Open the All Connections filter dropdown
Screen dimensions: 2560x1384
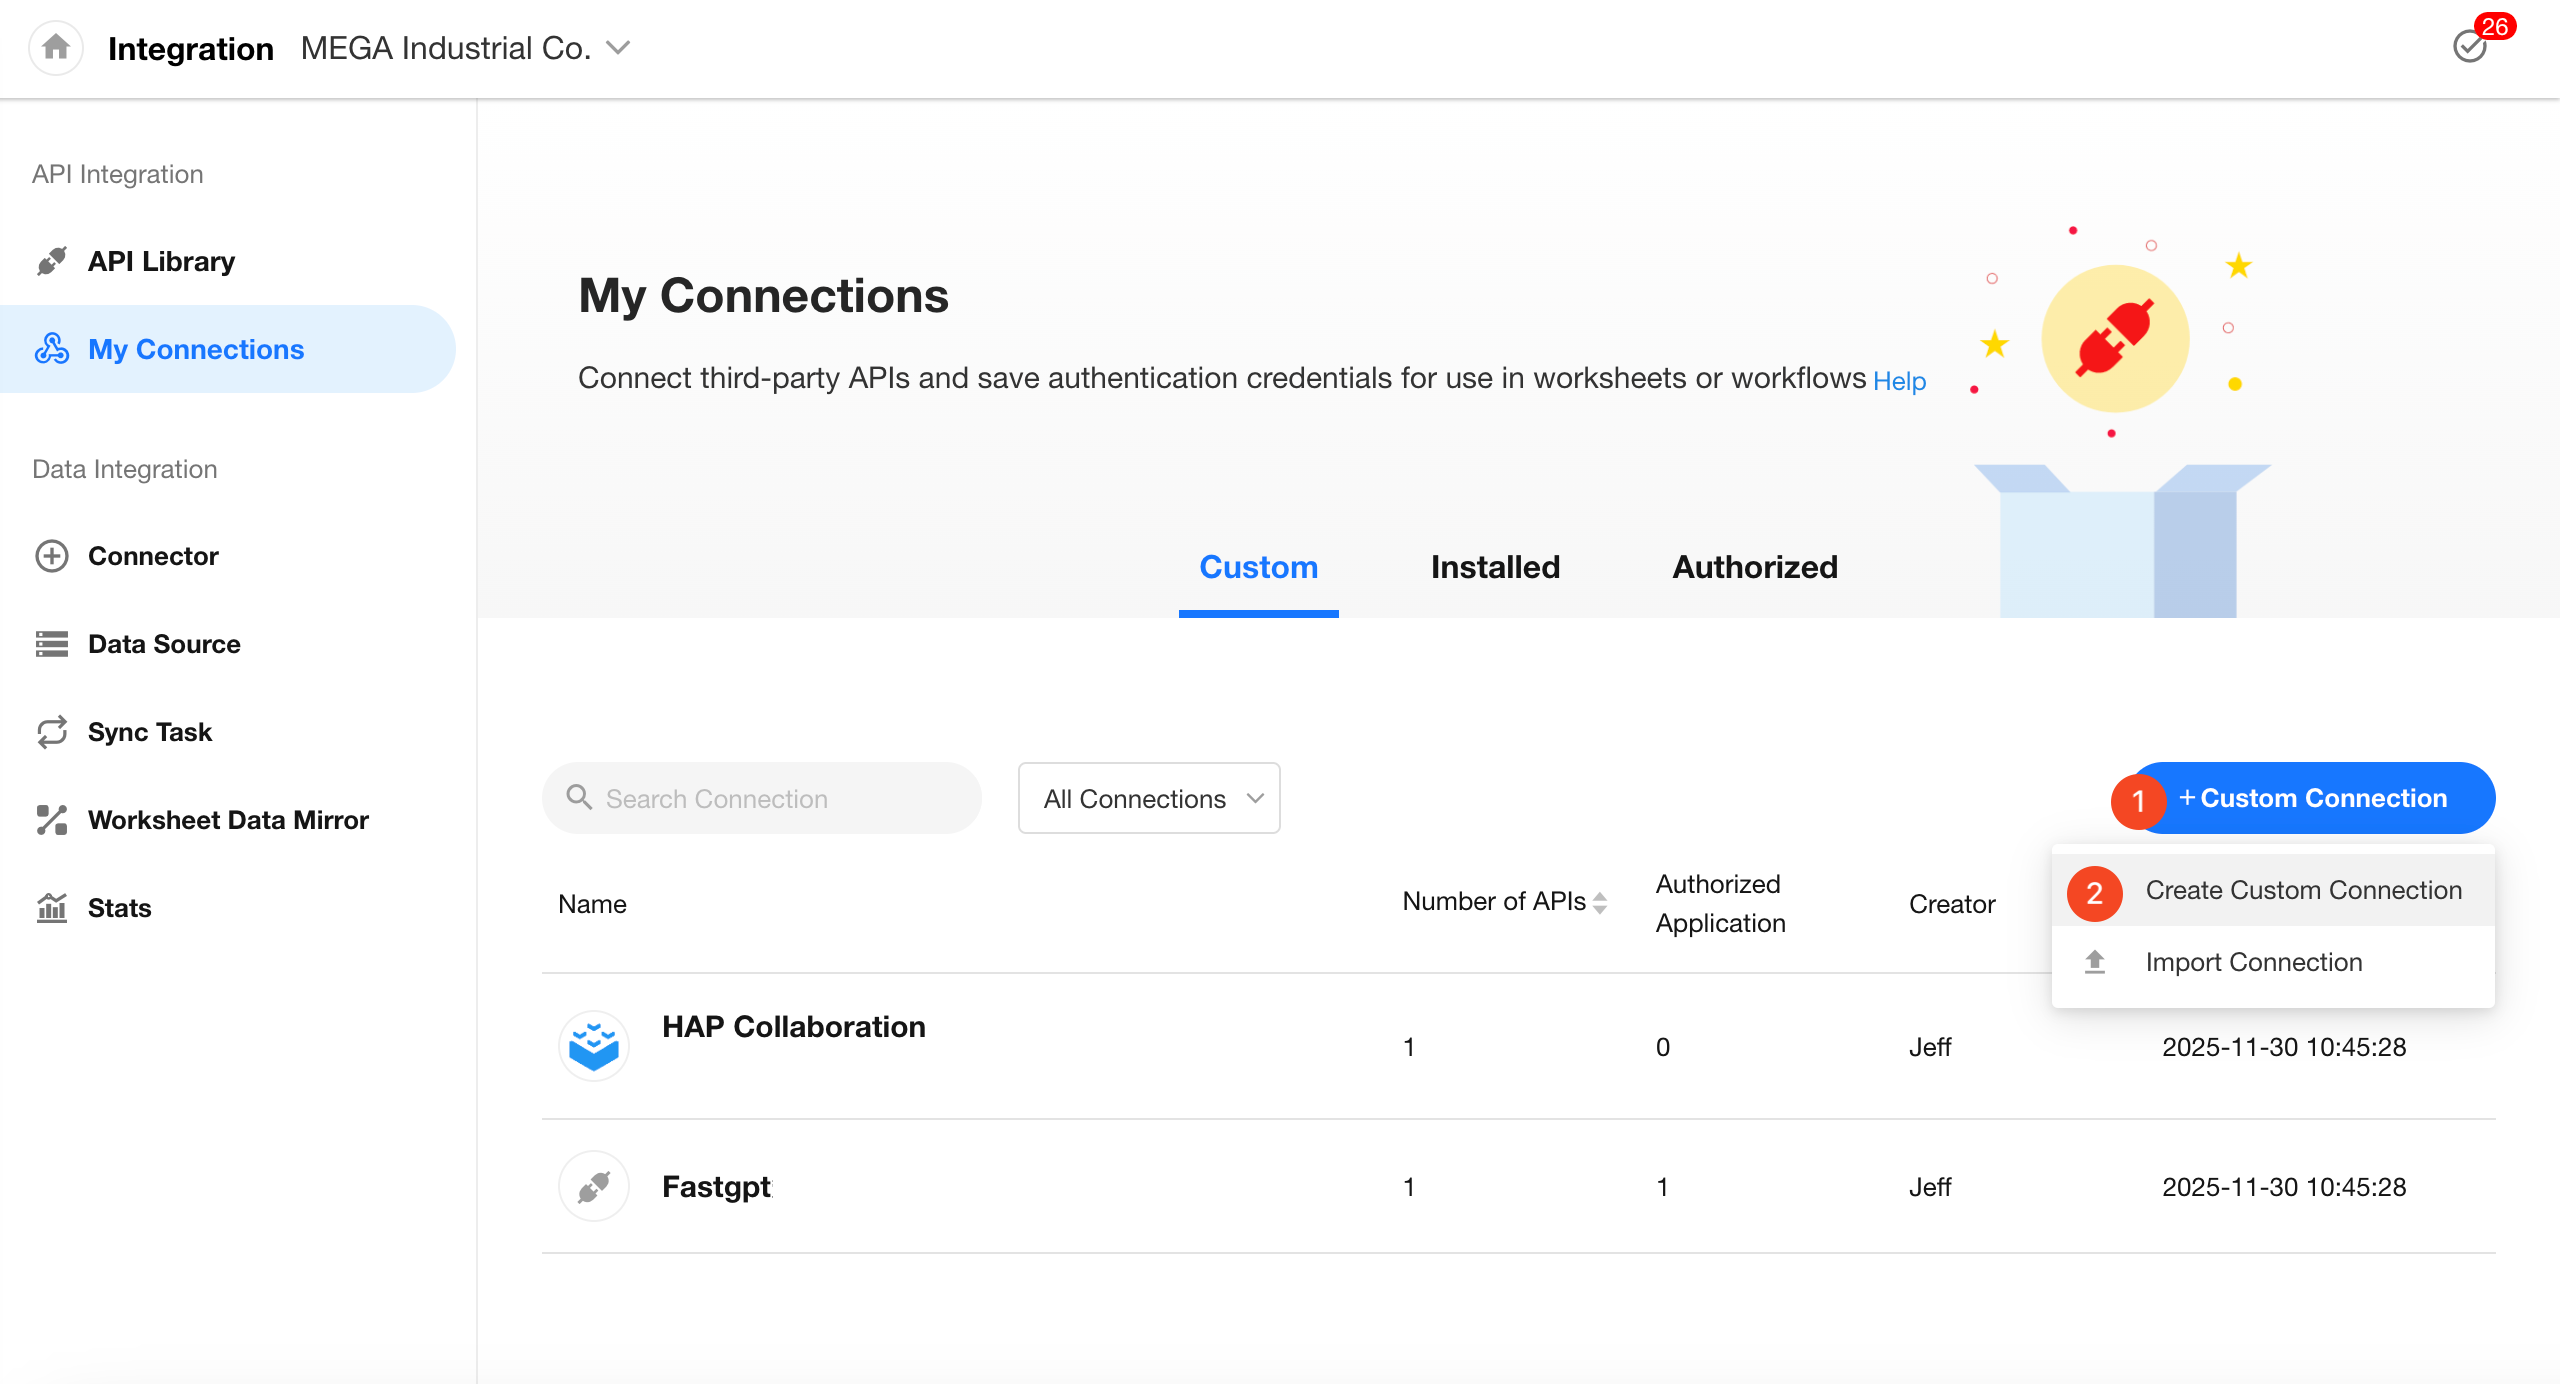(1149, 798)
